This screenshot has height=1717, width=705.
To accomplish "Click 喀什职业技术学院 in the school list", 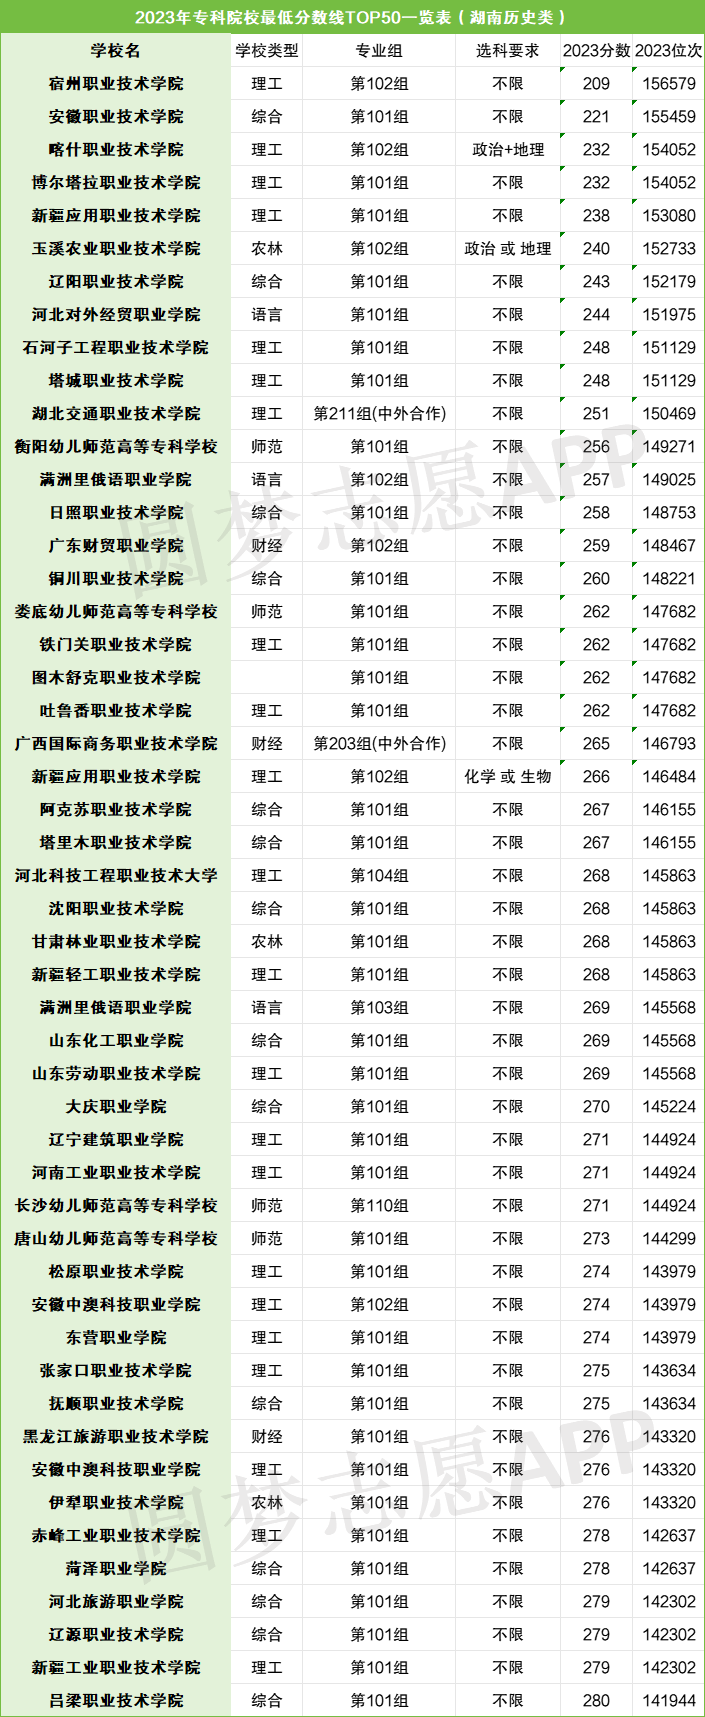I will pyautogui.click(x=116, y=150).
